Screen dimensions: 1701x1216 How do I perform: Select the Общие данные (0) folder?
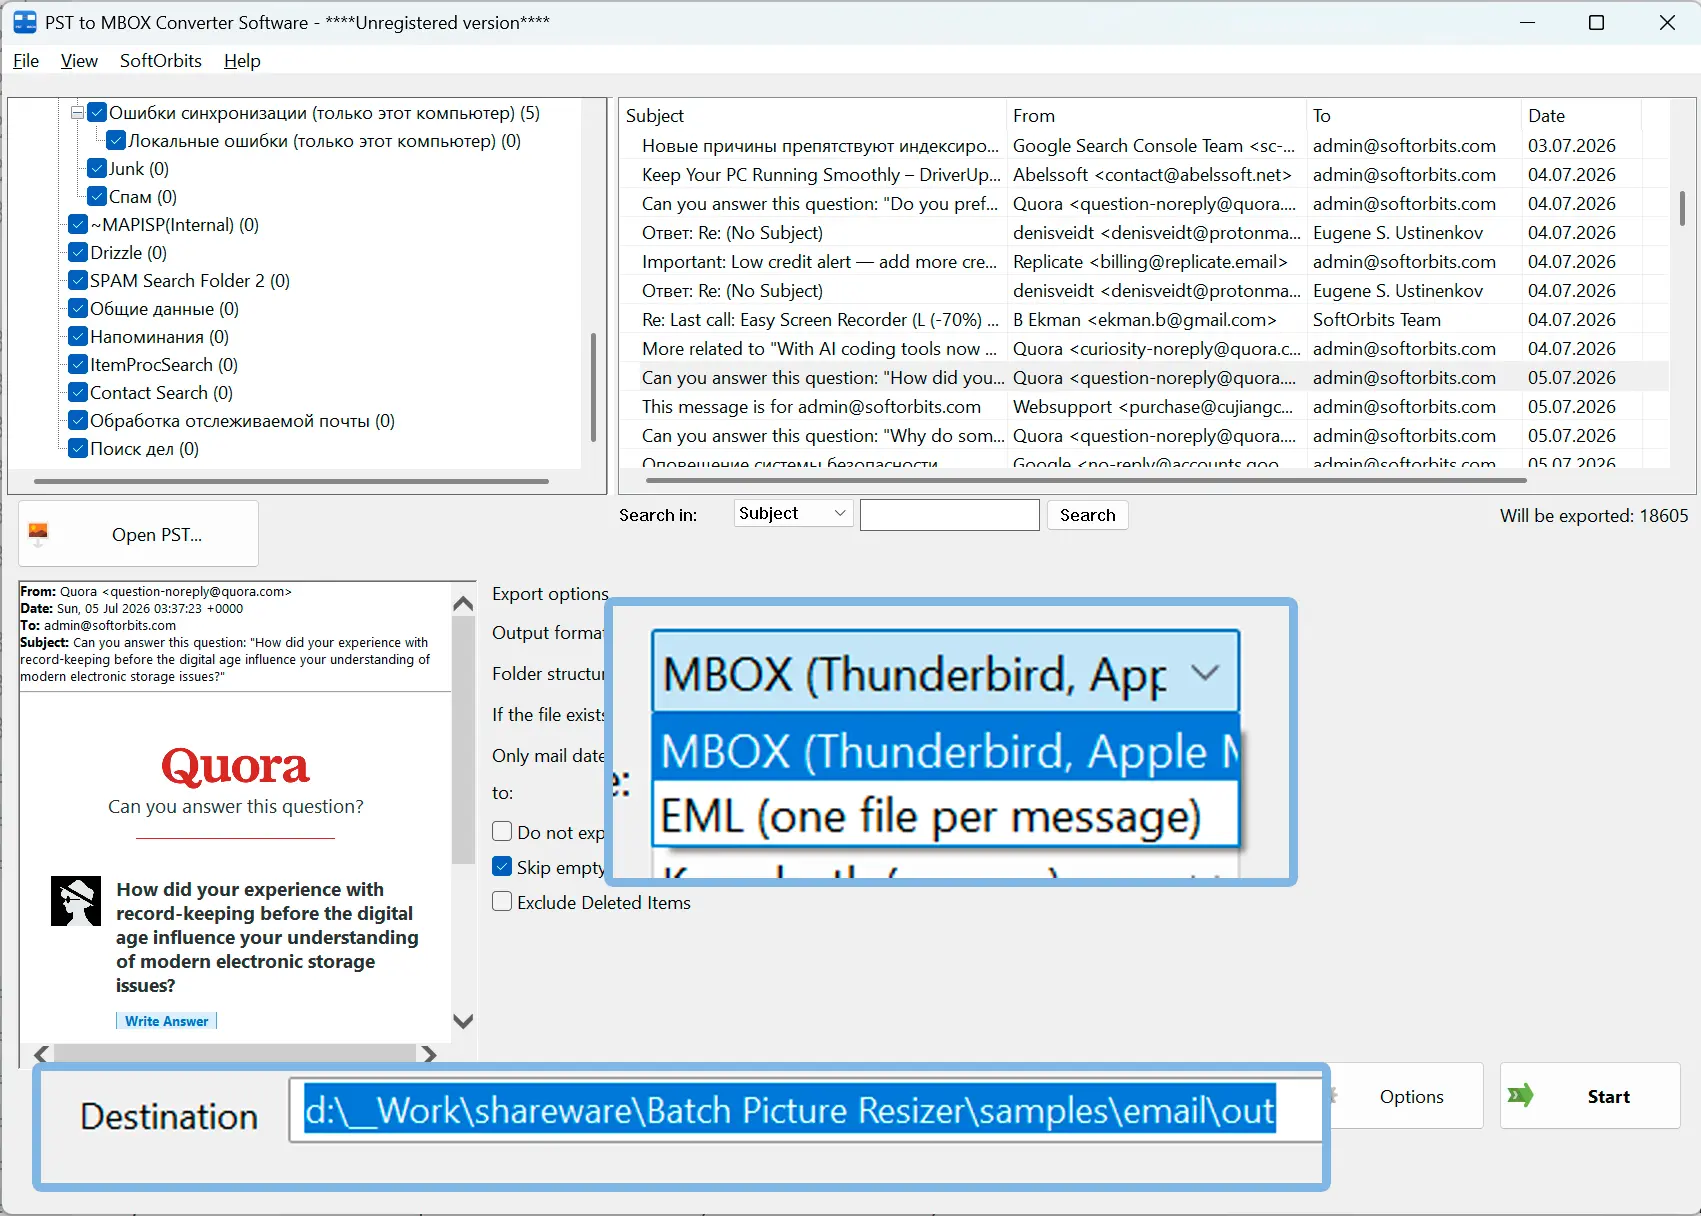click(x=164, y=309)
